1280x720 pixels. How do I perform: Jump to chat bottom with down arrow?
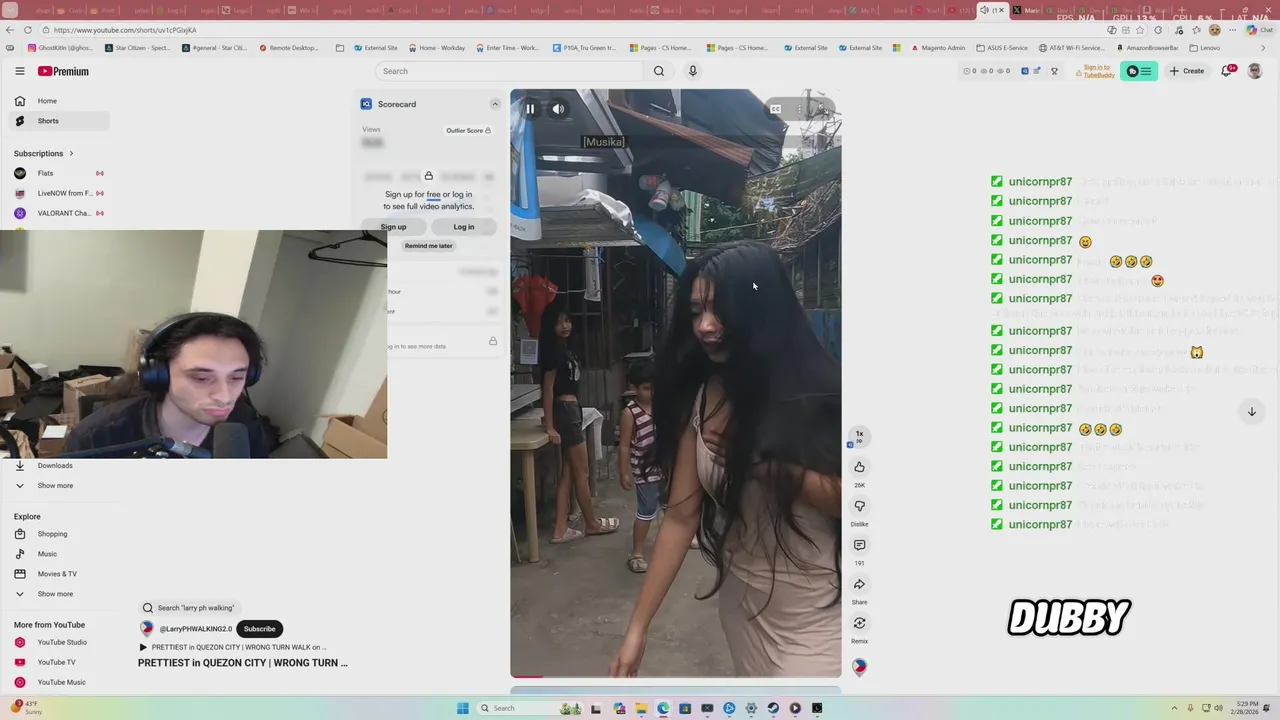point(1251,411)
